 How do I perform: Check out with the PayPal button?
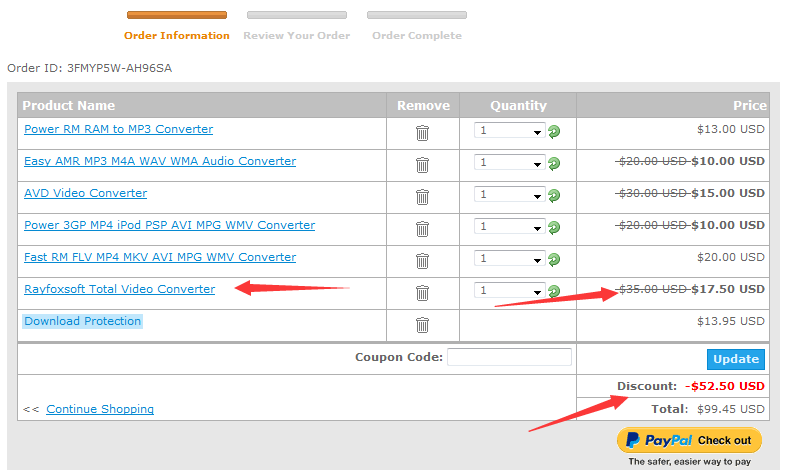pyautogui.click(x=689, y=440)
